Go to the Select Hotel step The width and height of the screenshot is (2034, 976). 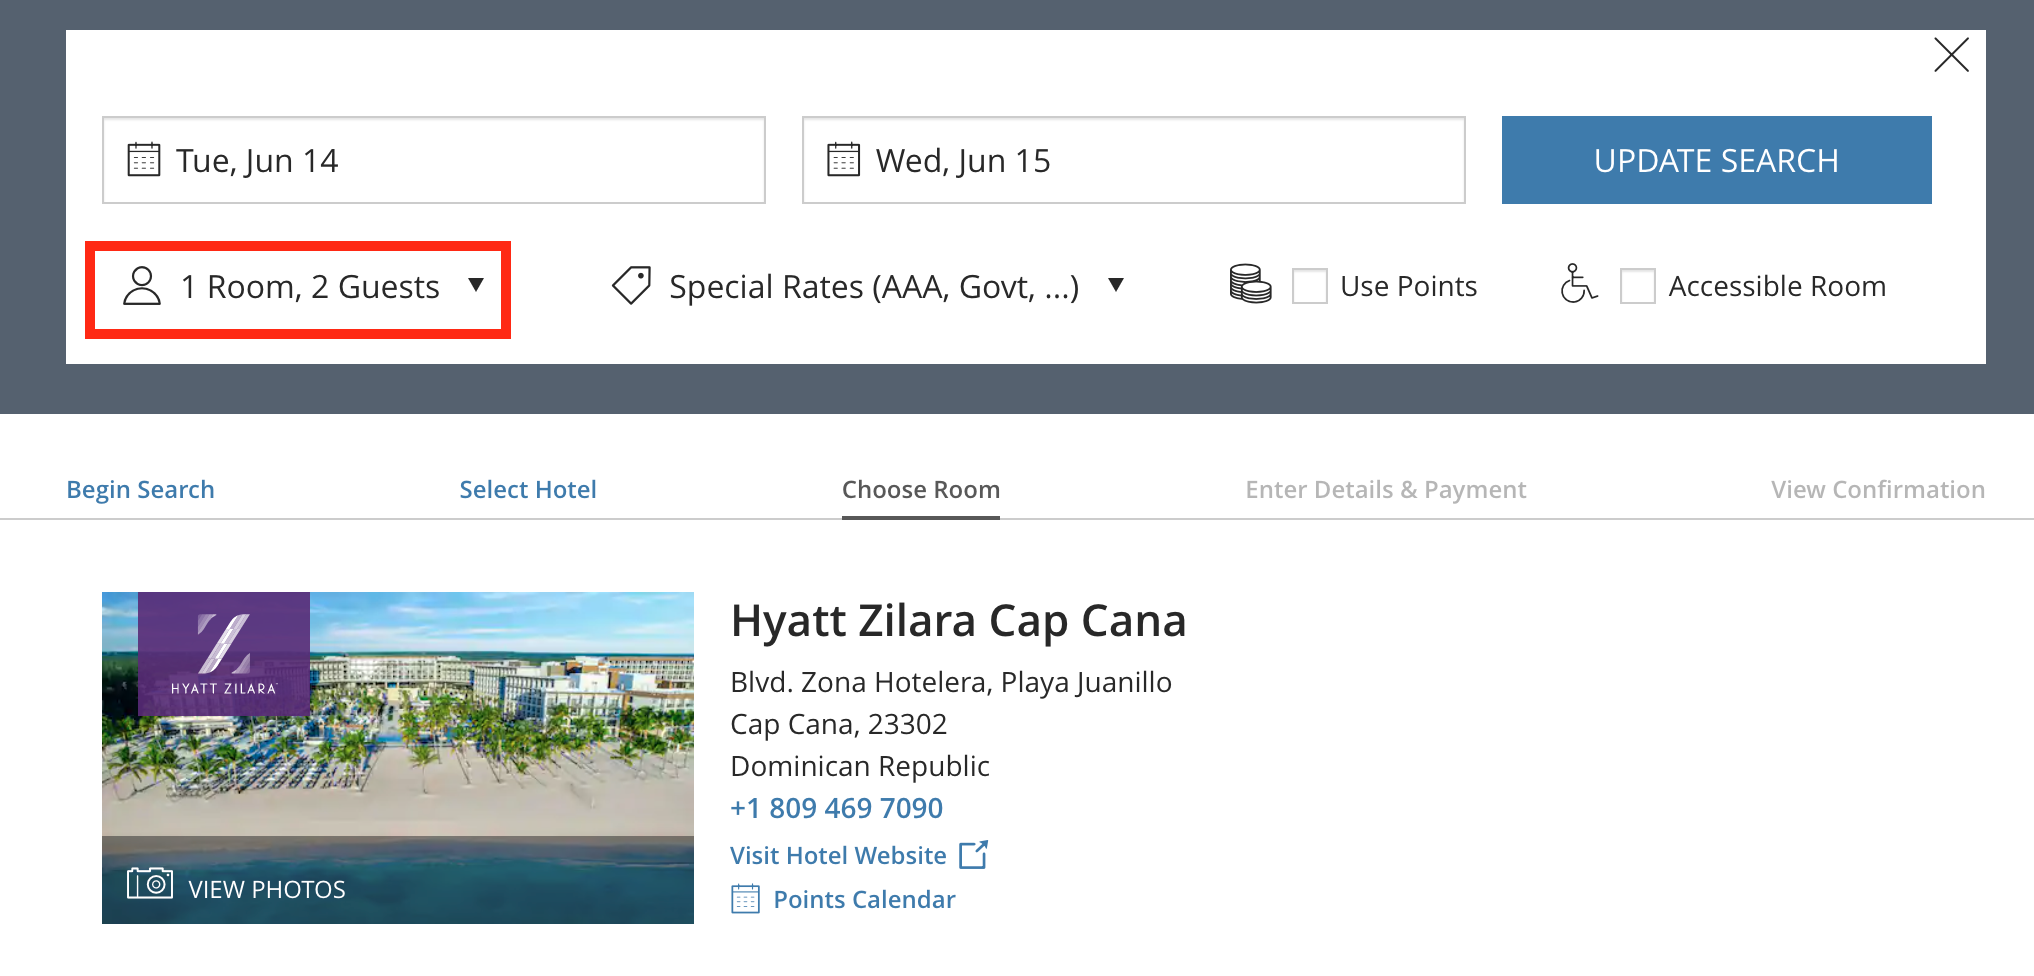(x=528, y=489)
